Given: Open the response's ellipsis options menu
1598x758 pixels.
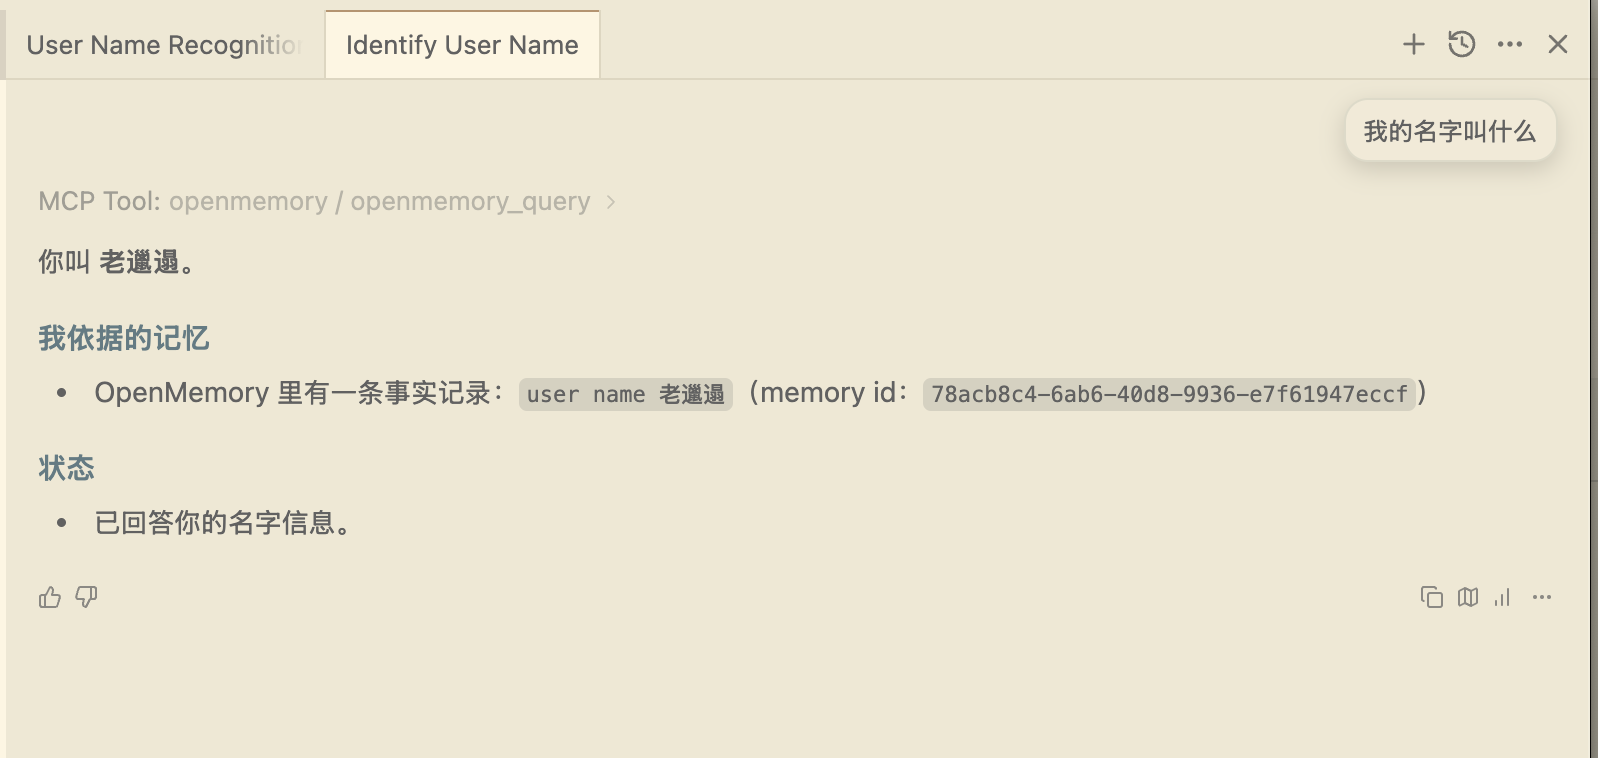Looking at the screenshot, I should tap(1541, 597).
